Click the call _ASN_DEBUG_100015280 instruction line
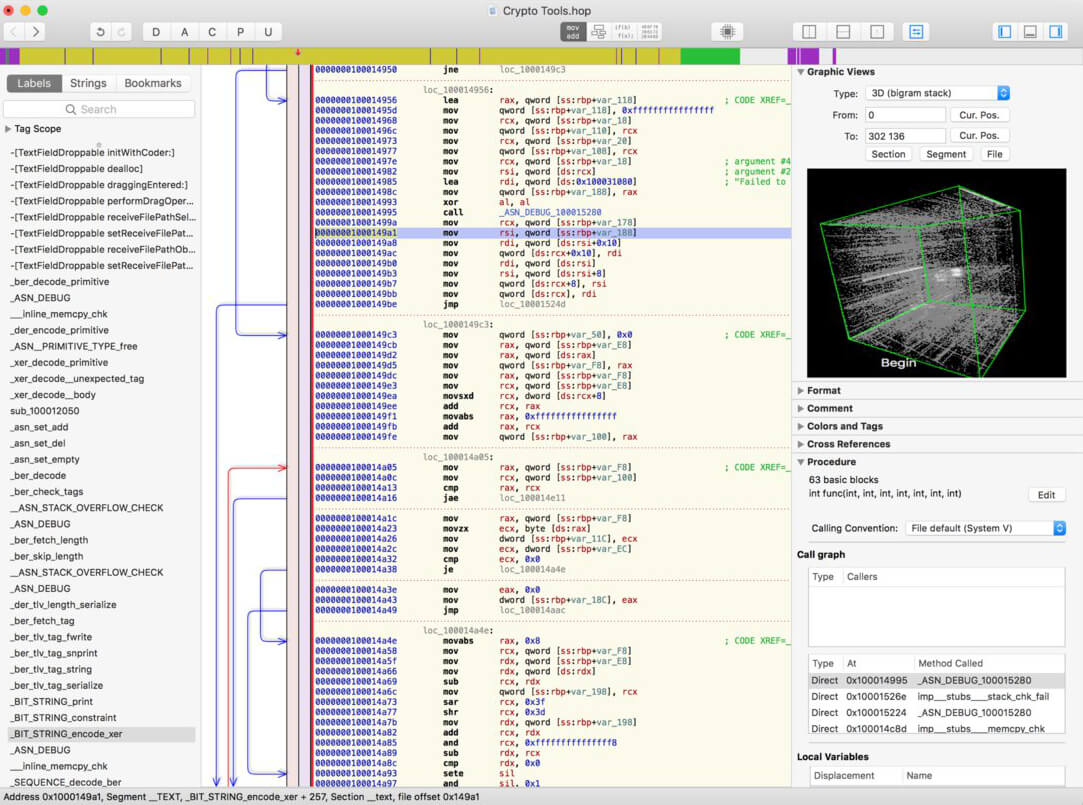Viewport: 1083px width, 805px height. coord(553,212)
